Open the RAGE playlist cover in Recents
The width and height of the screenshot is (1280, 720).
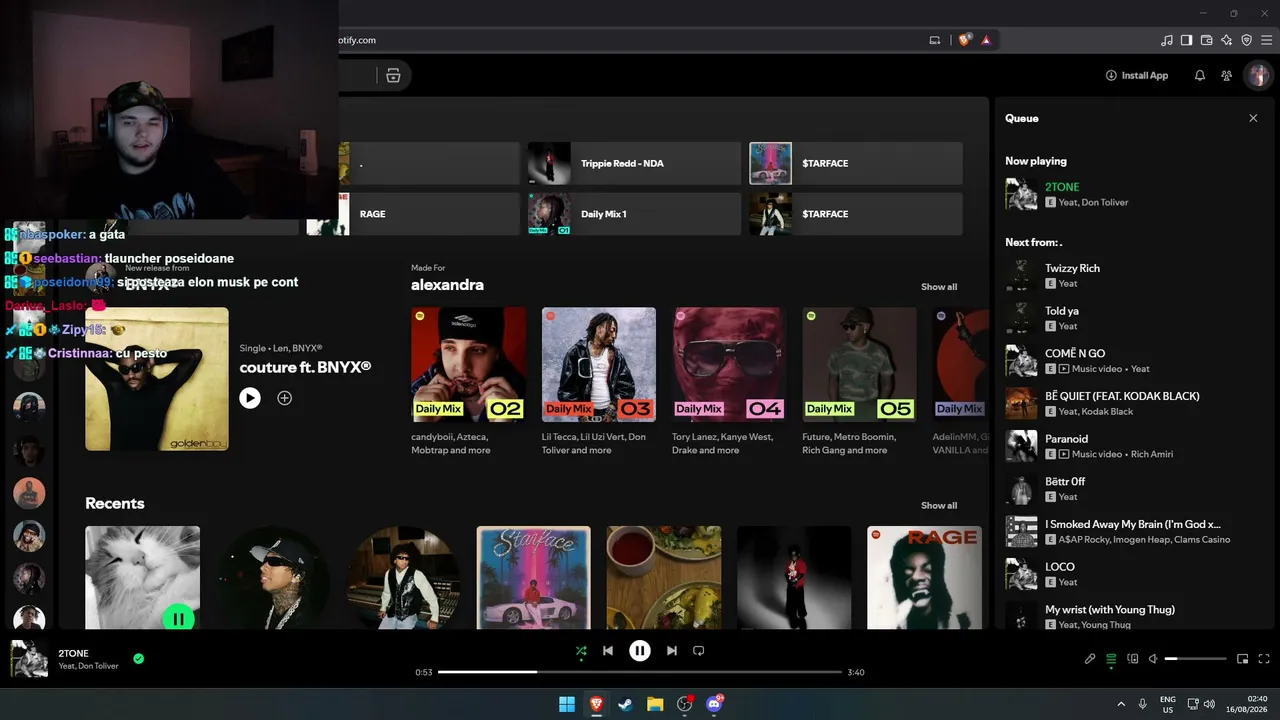[924, 578]
